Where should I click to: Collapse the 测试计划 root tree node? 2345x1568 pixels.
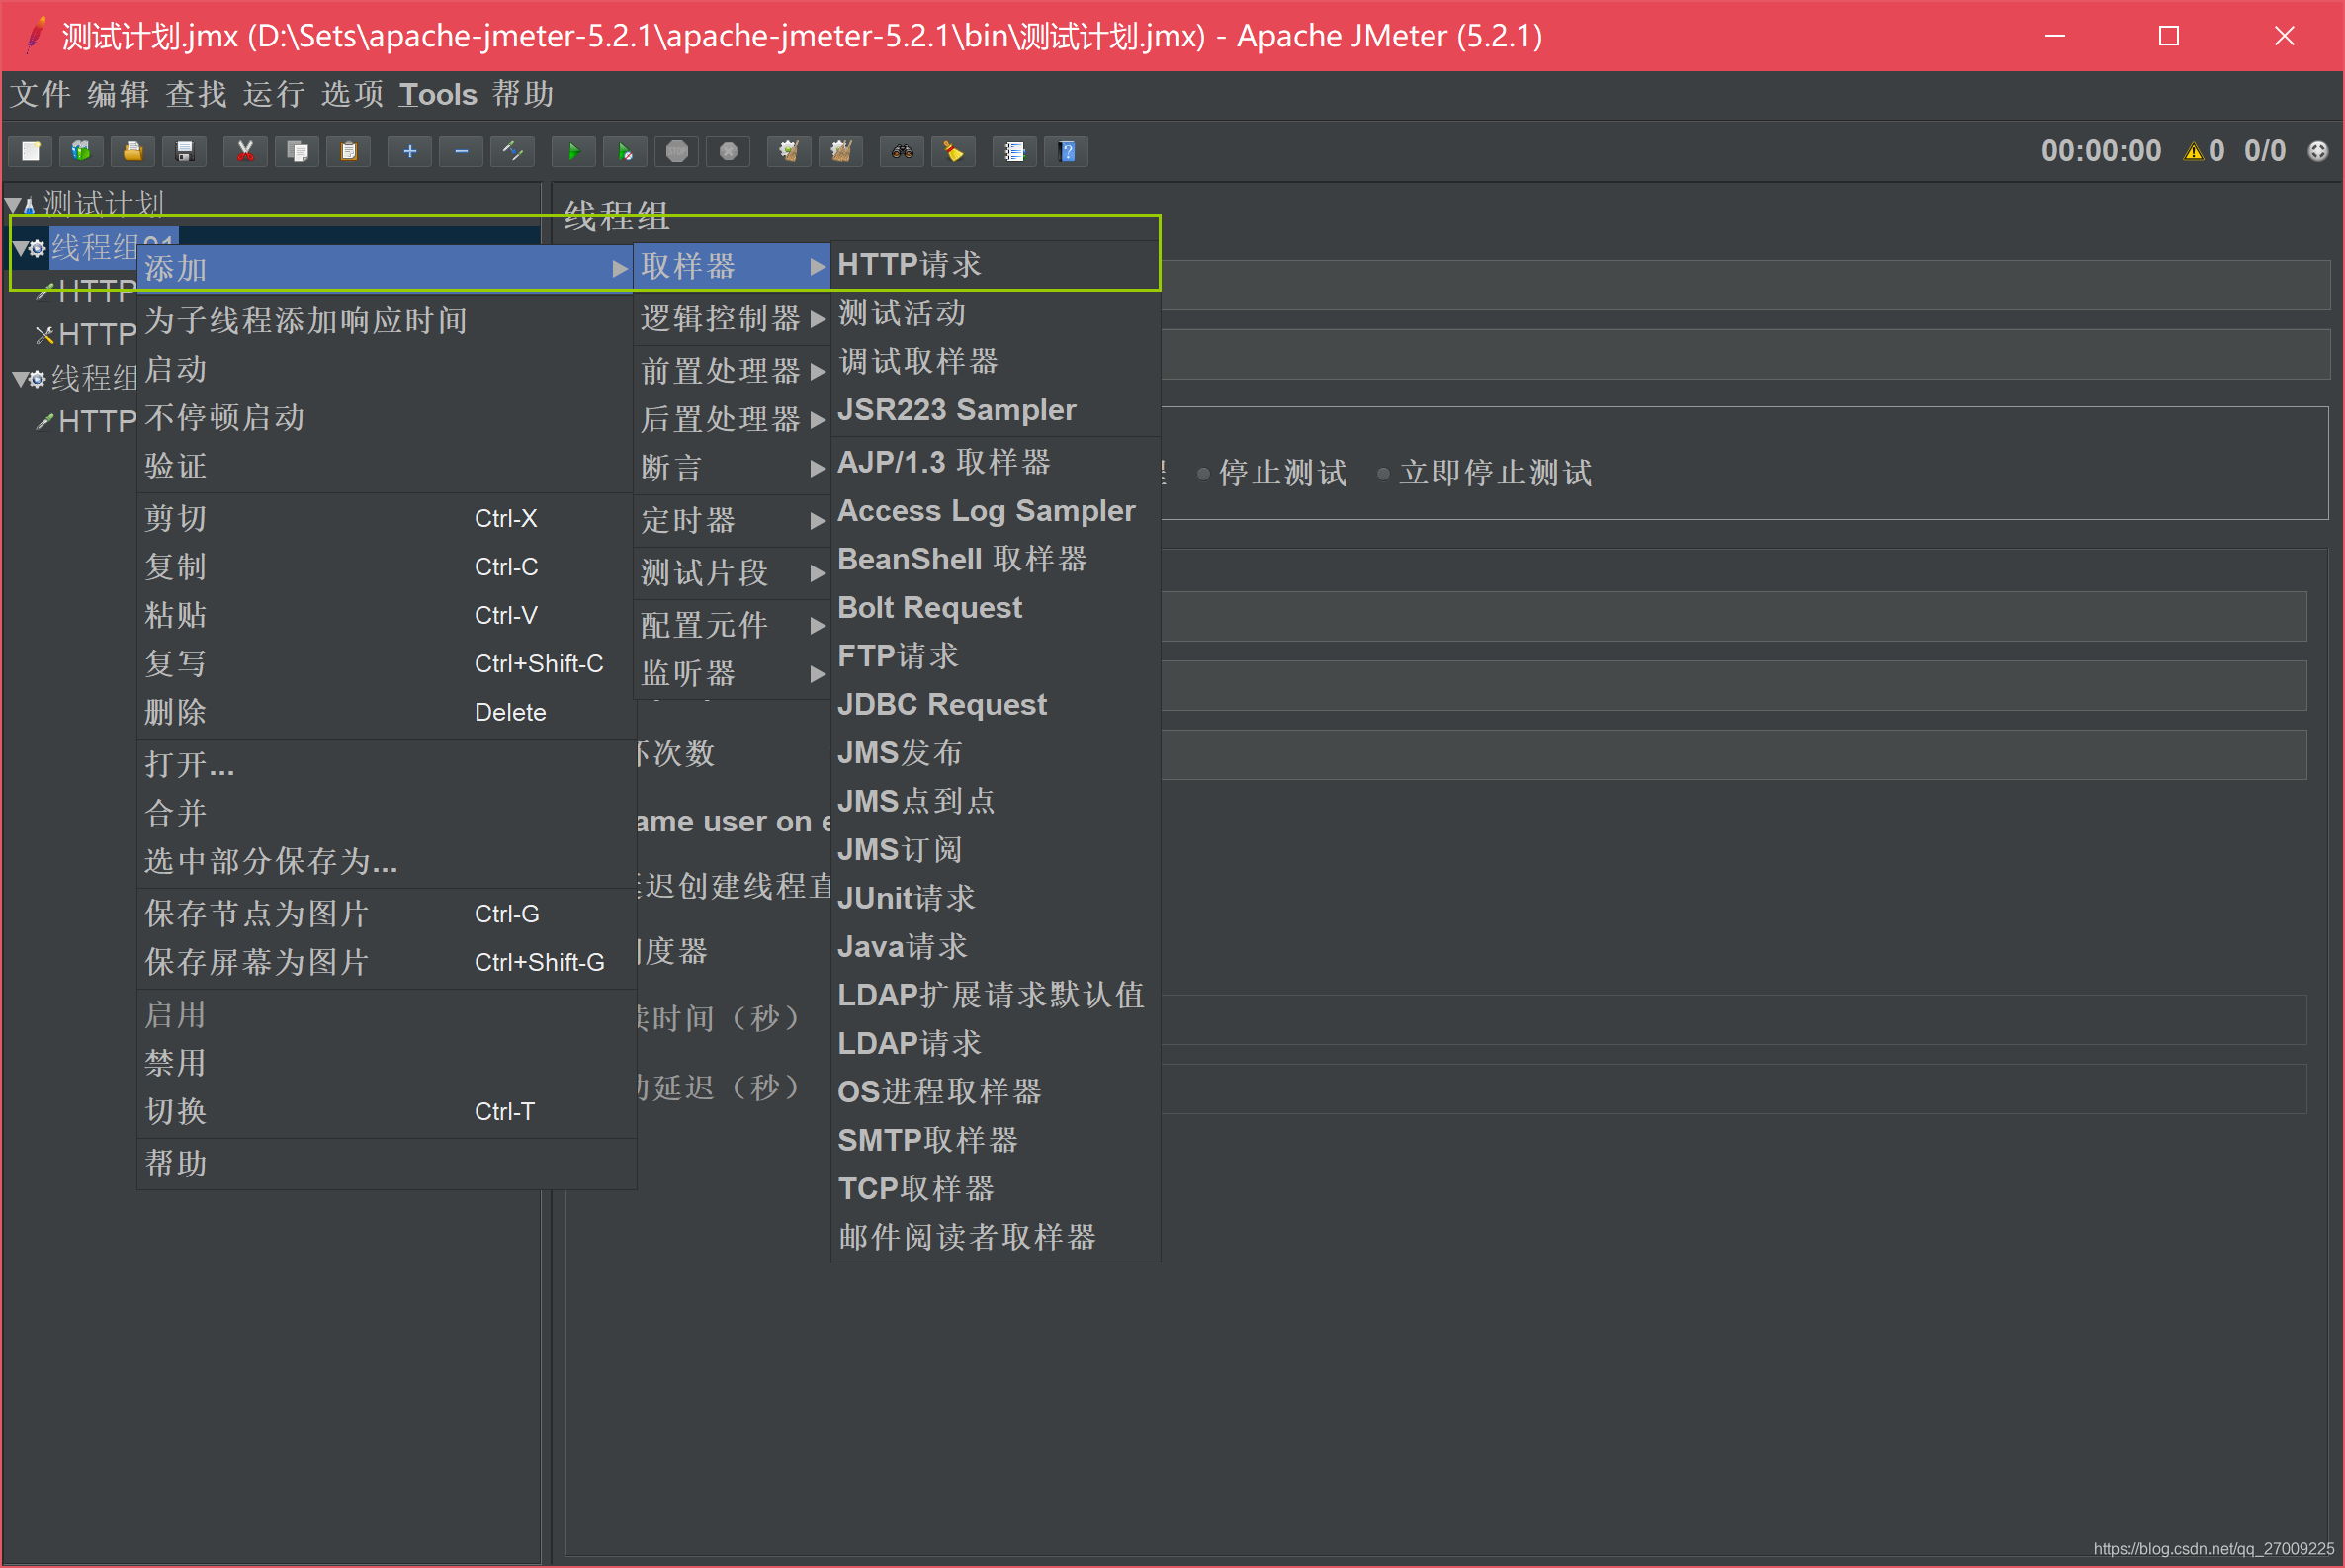(13, 205)
